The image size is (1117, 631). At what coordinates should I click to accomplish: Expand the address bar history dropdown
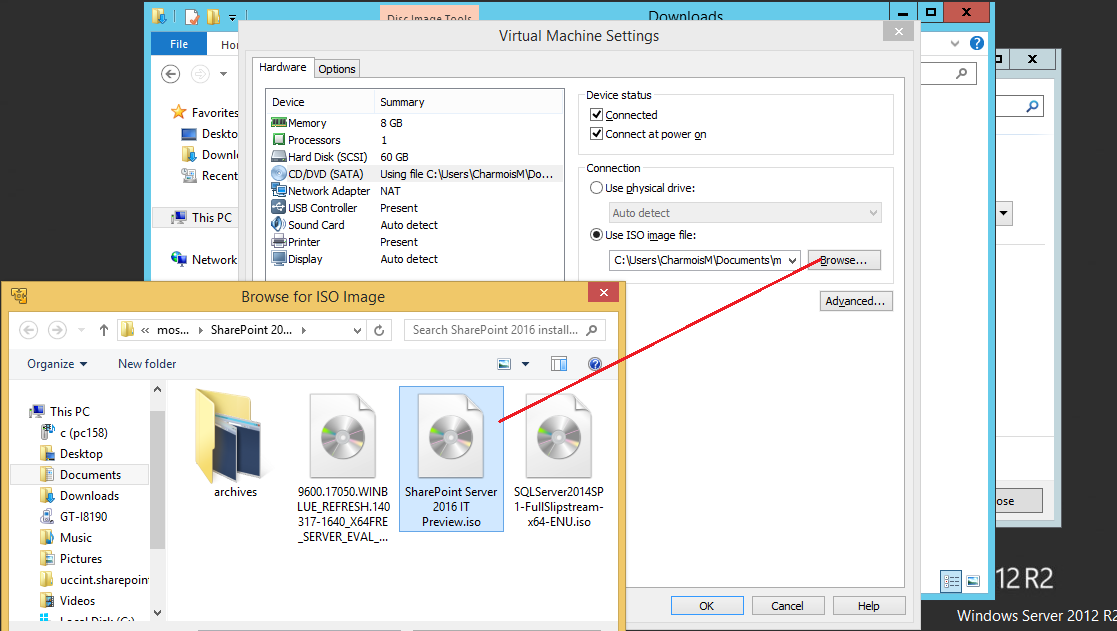tap(358, 330)
